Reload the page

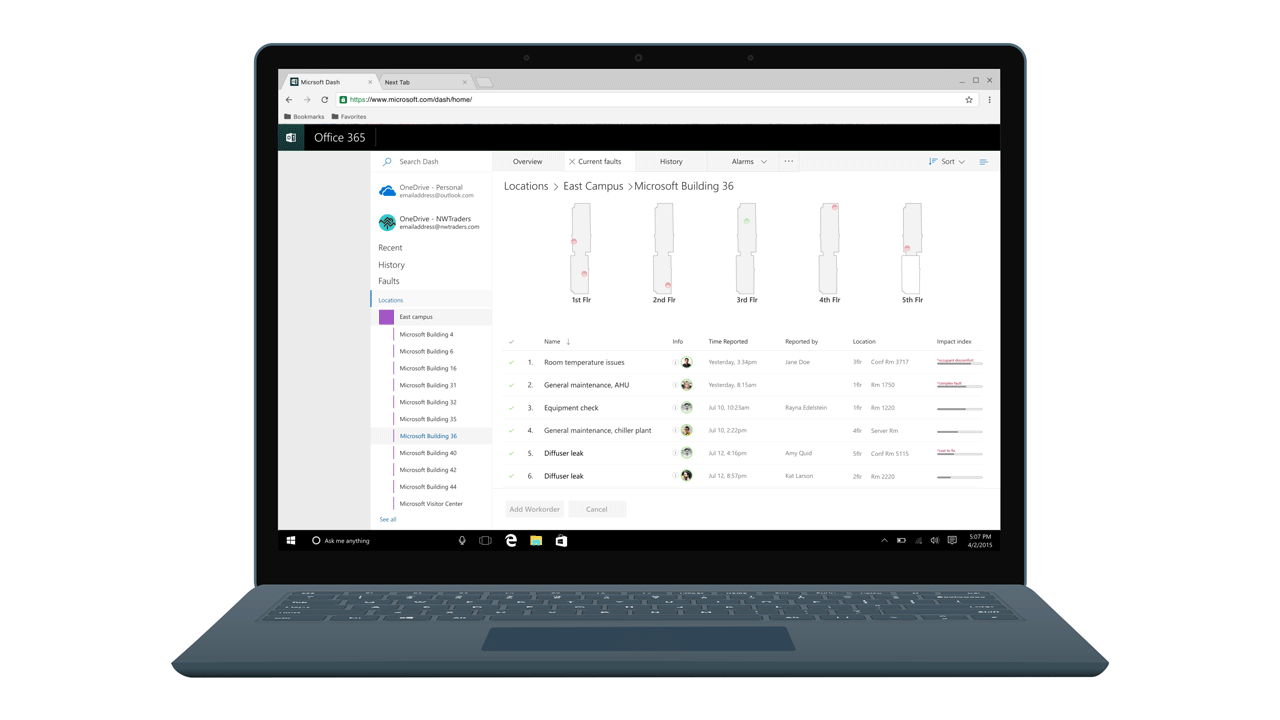coord(325,100)
